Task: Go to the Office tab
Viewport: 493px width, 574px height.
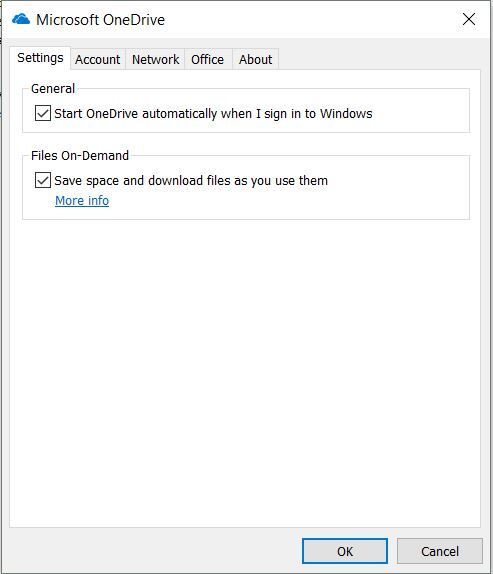Action: tap(208, 59)
